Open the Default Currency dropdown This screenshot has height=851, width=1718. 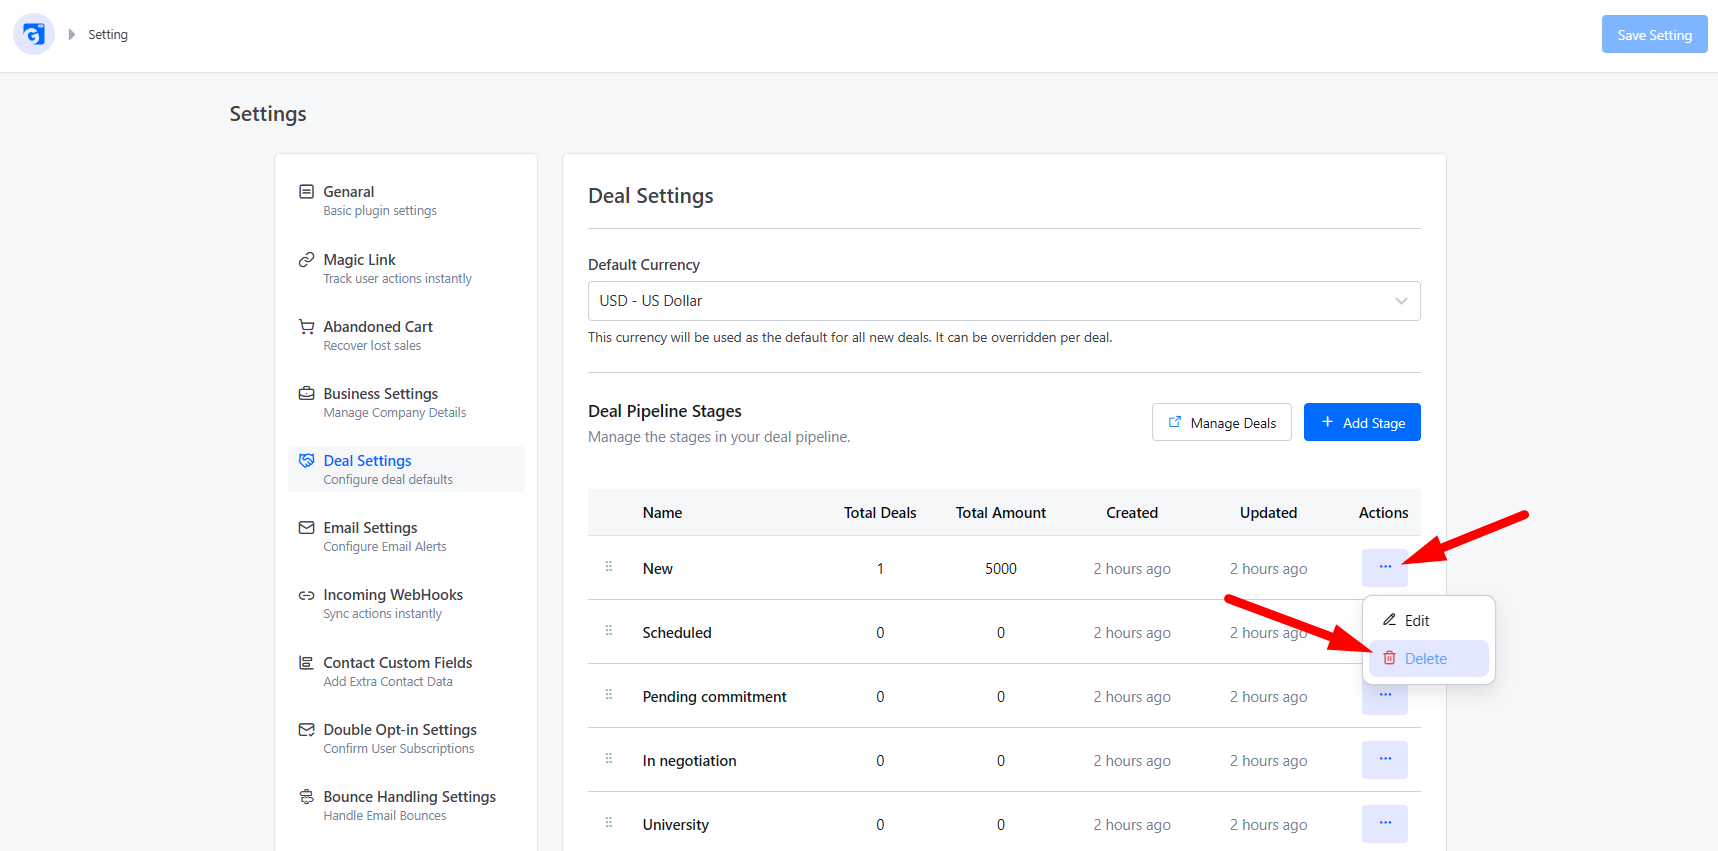[1004, 301]
